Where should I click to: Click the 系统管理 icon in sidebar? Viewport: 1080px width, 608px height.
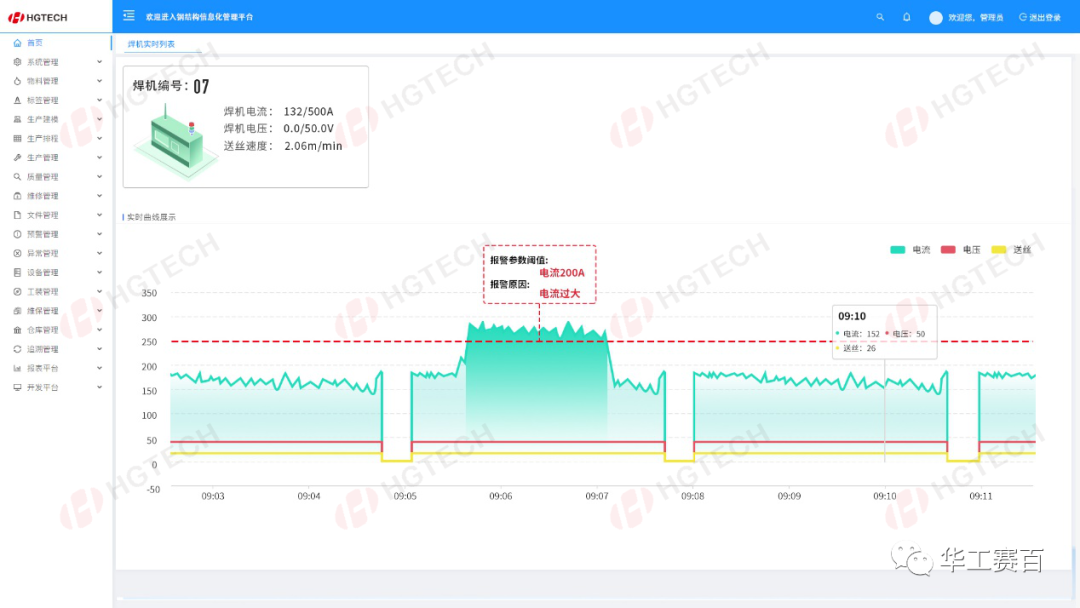[x=17, y=62]
